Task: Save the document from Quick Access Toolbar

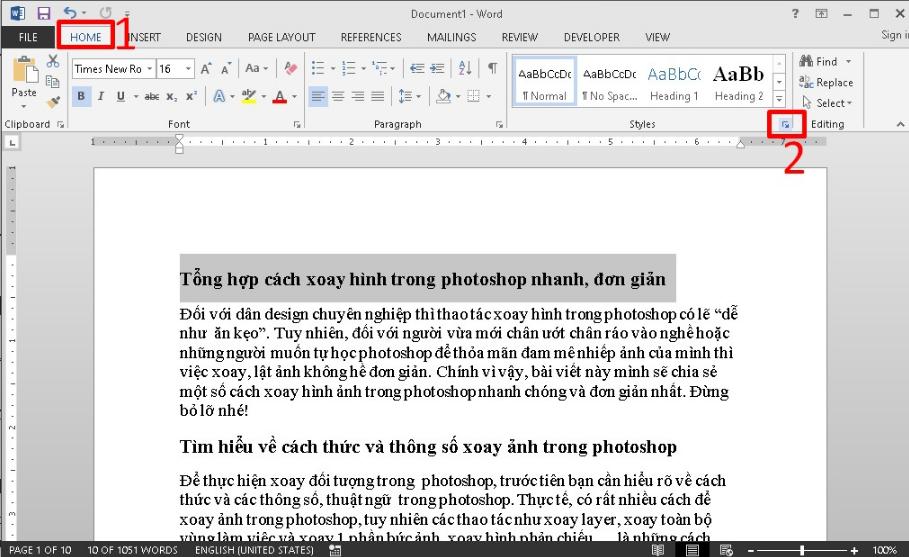Action: pos(43,14)
